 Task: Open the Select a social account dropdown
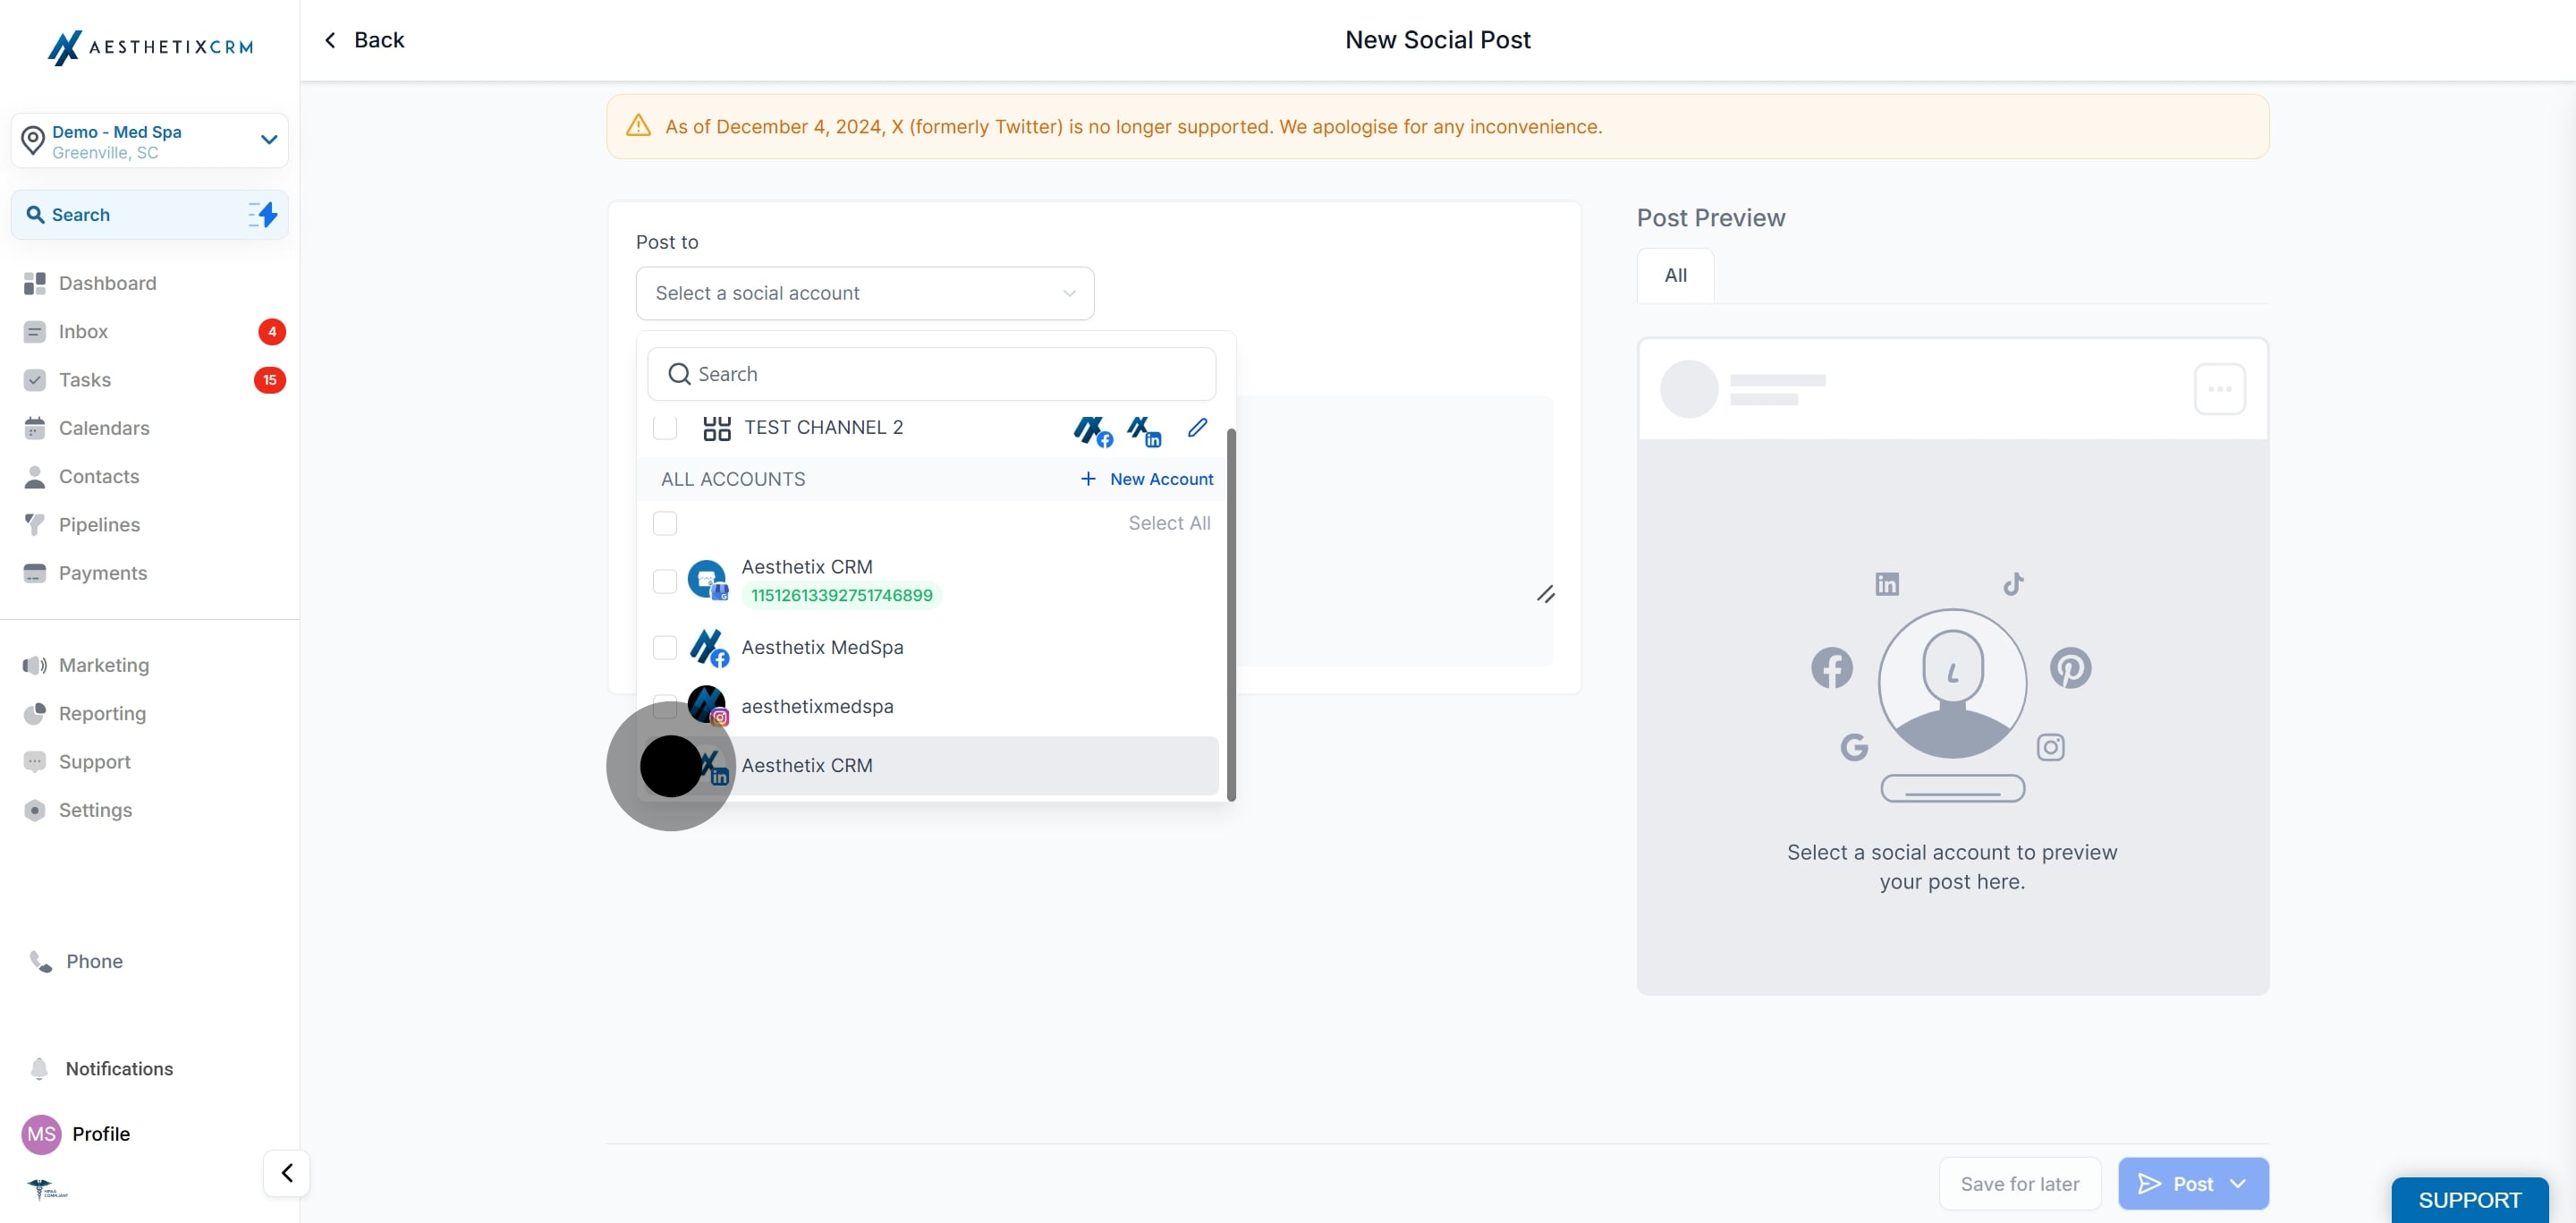coord(864,293)
